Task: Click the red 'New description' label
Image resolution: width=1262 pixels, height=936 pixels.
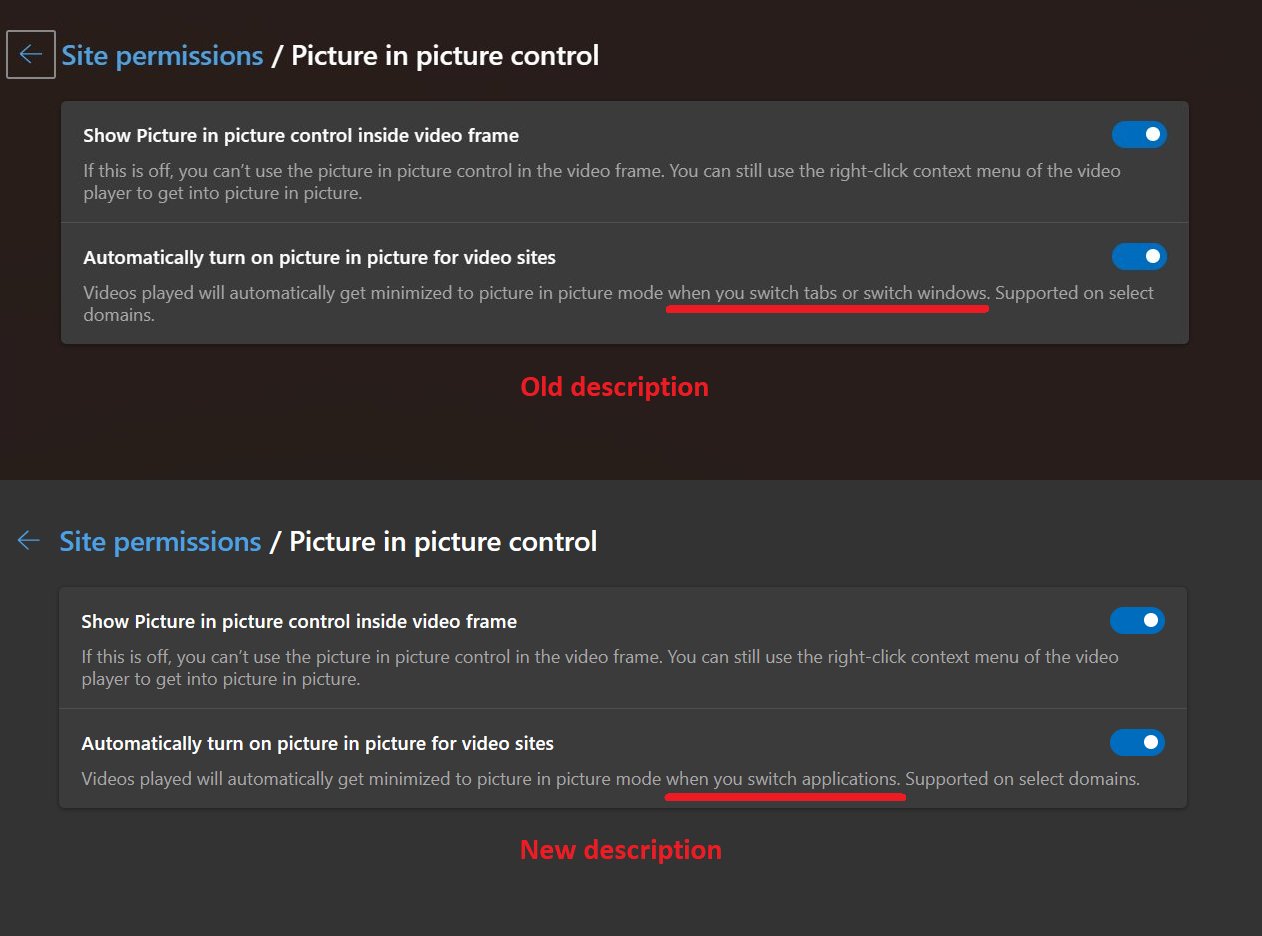Action: 620,850
